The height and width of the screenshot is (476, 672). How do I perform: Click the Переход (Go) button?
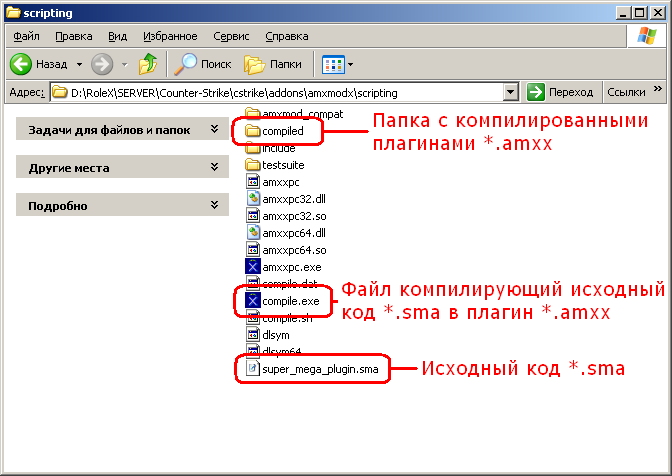click(561, 92)
